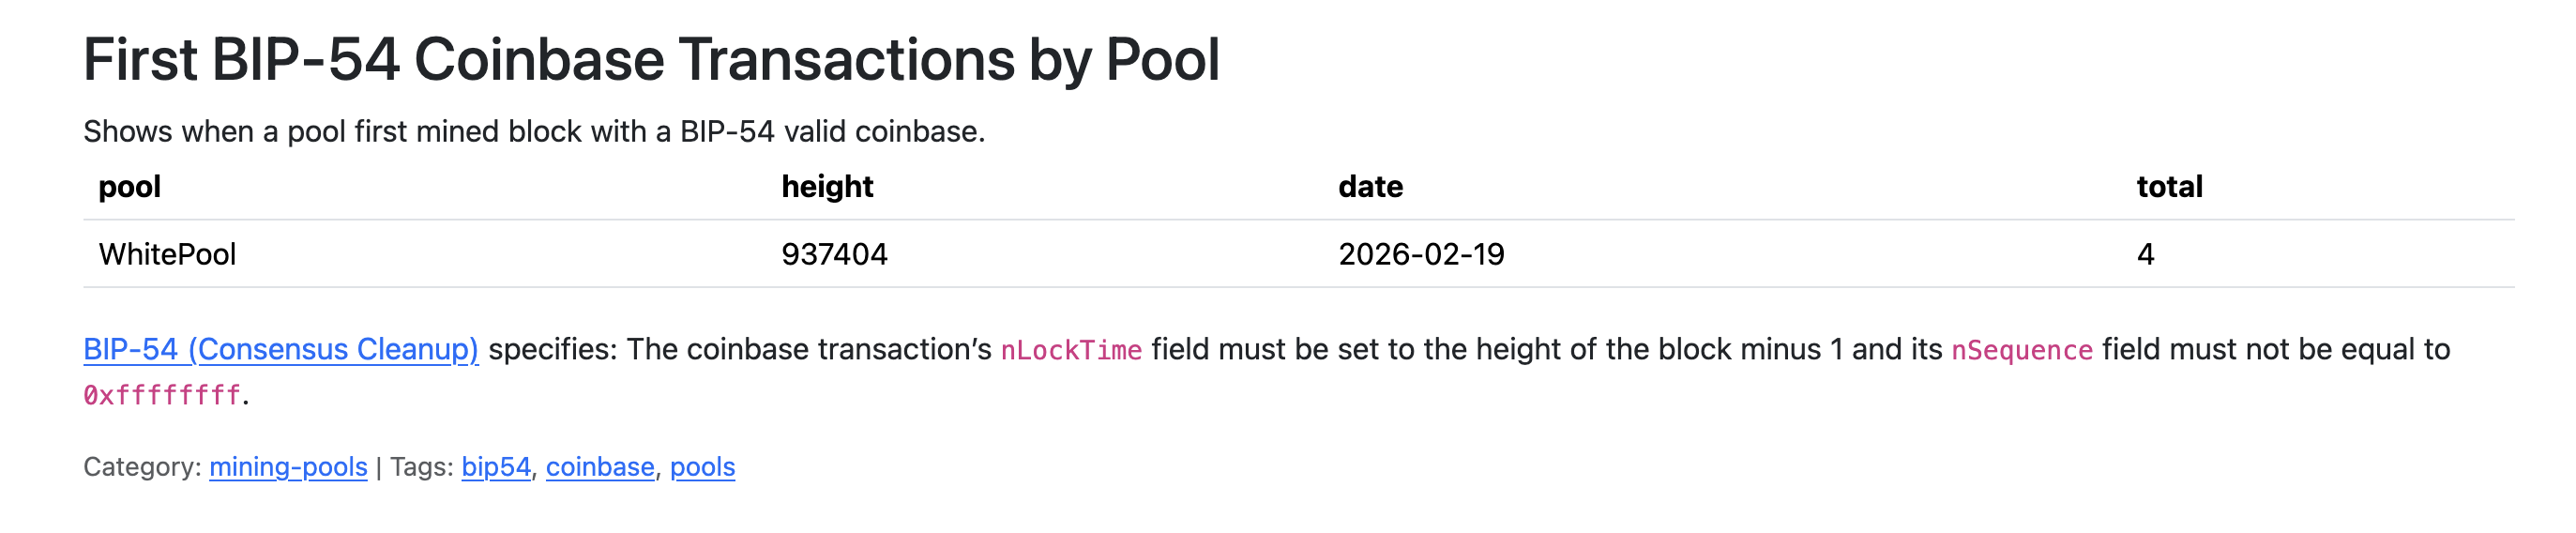This screenshot has width=2576, height=533.
Task: Open the BIP-54 (Consensus Cleanup) link
Action: [280, 349]
